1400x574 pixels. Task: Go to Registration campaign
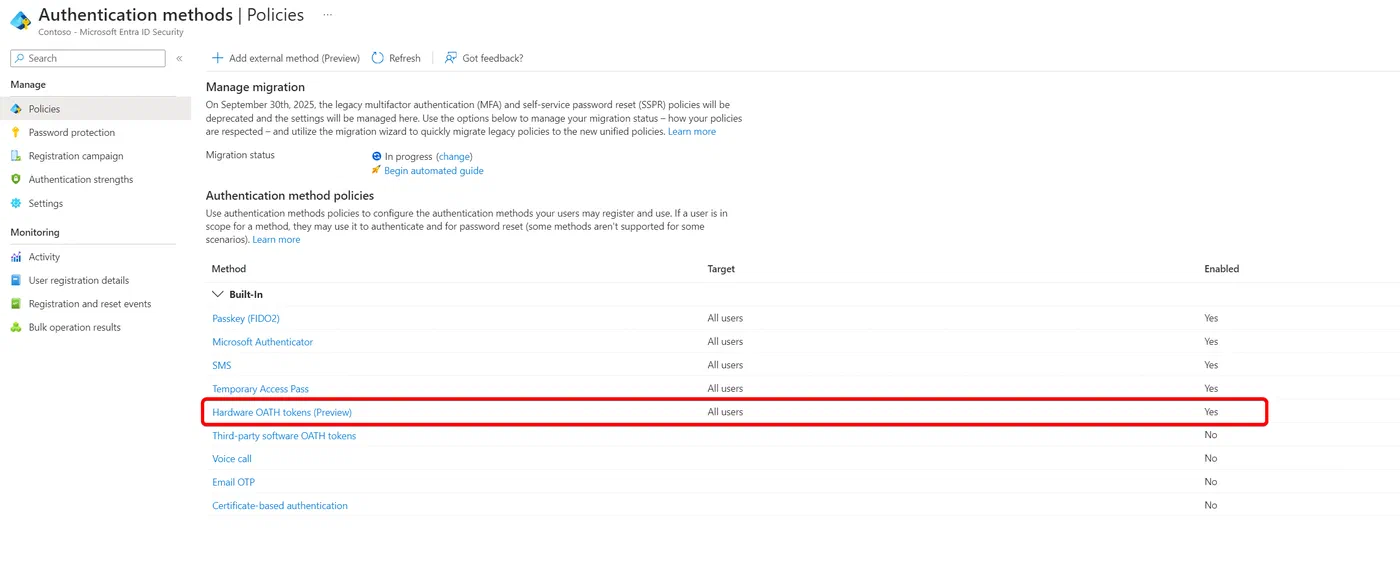coord(76,156)
